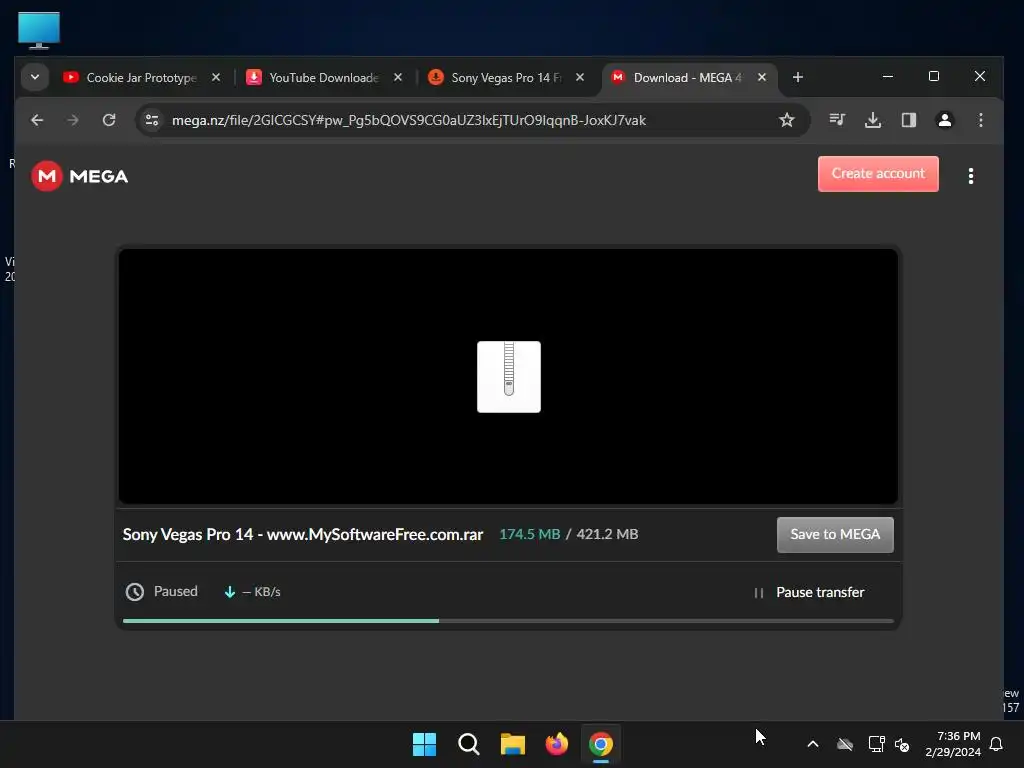Close the Download - MEGA tab

[762, 77]
